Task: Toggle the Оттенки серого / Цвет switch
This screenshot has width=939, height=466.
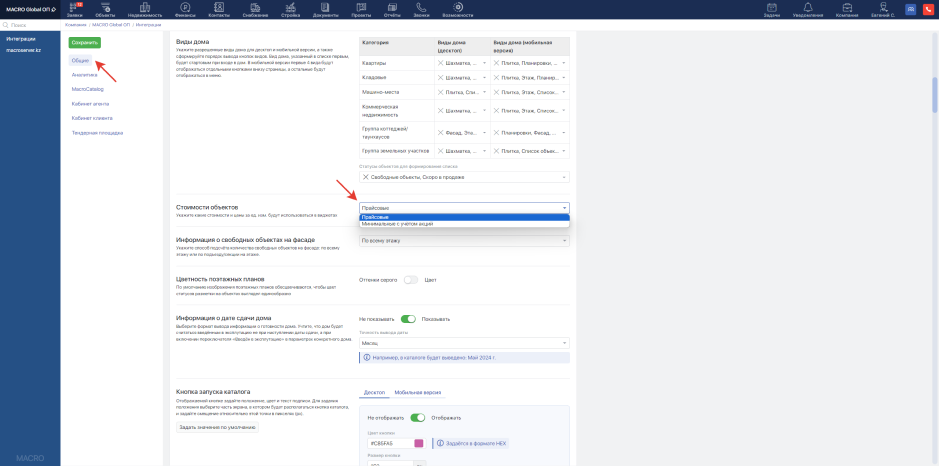Action: coord(410,280)
